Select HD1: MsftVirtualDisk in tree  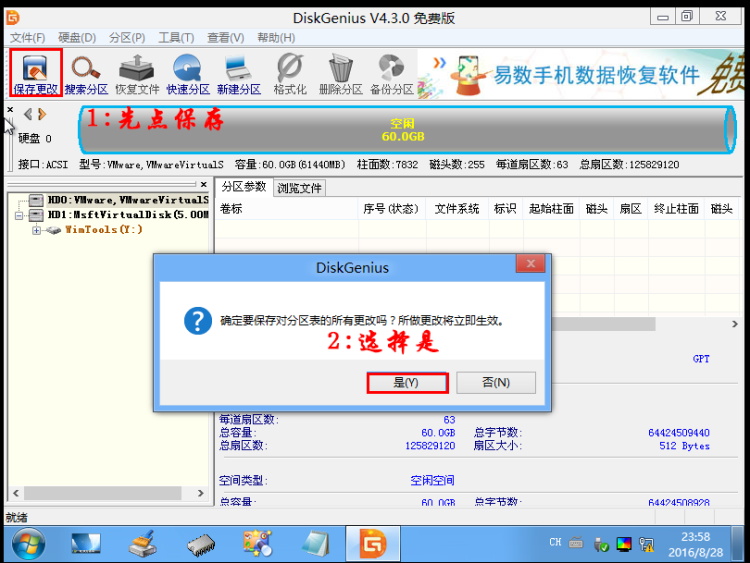pyautogui.click(x=128, y=215)
